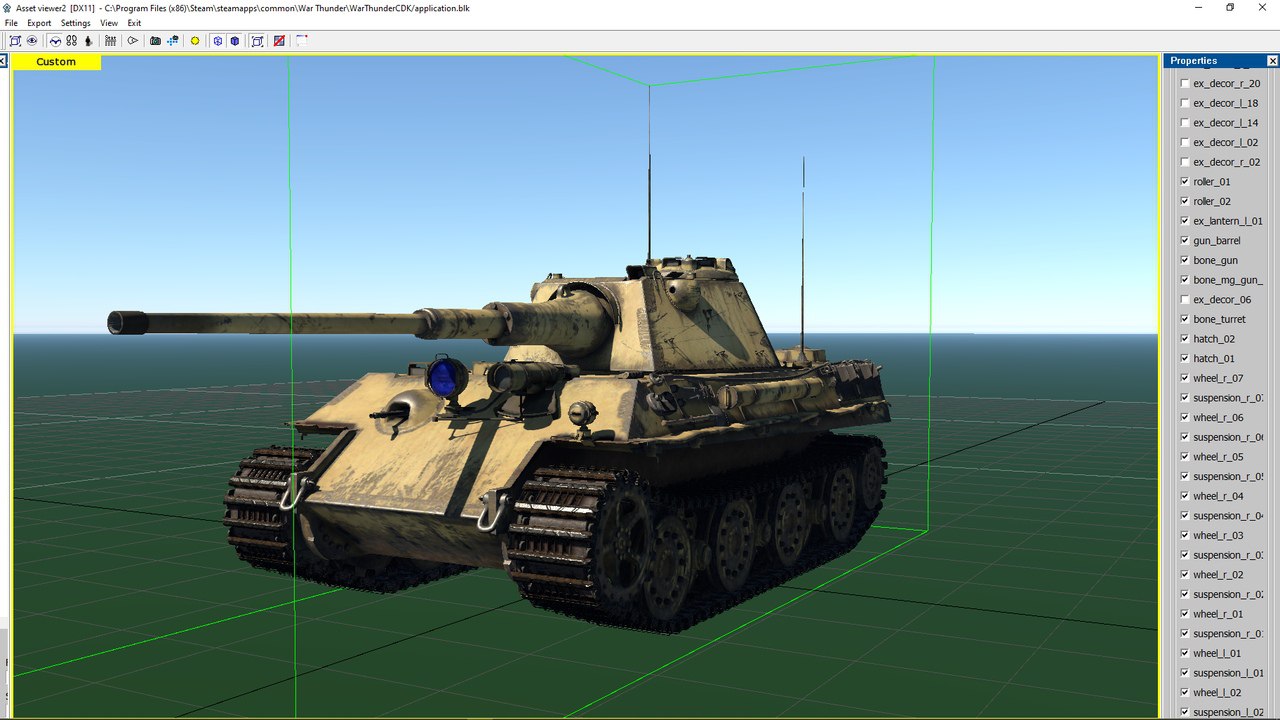The height and width of the screenshot is (720, 1280).
Task: Click the black character figure toolbar icon
Action: point(88,41)
